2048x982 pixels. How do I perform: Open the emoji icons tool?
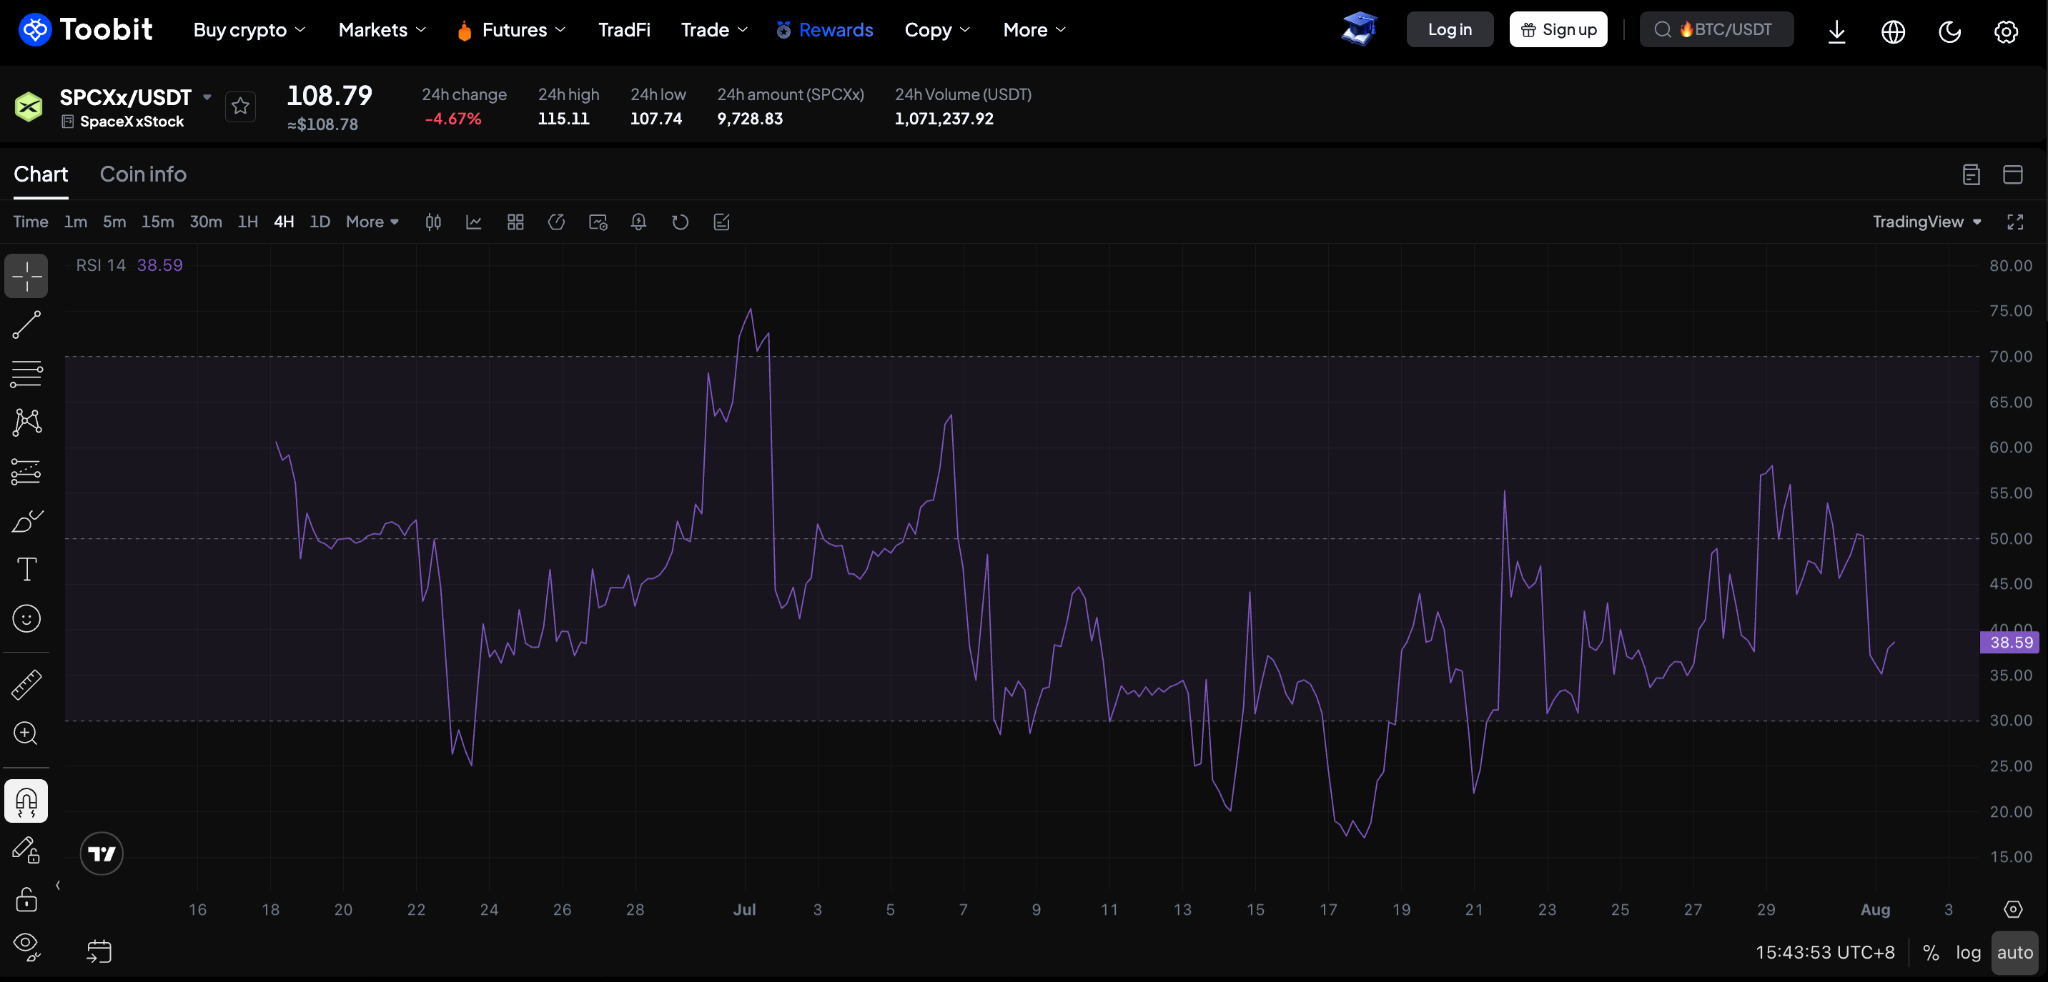[26, 618]
